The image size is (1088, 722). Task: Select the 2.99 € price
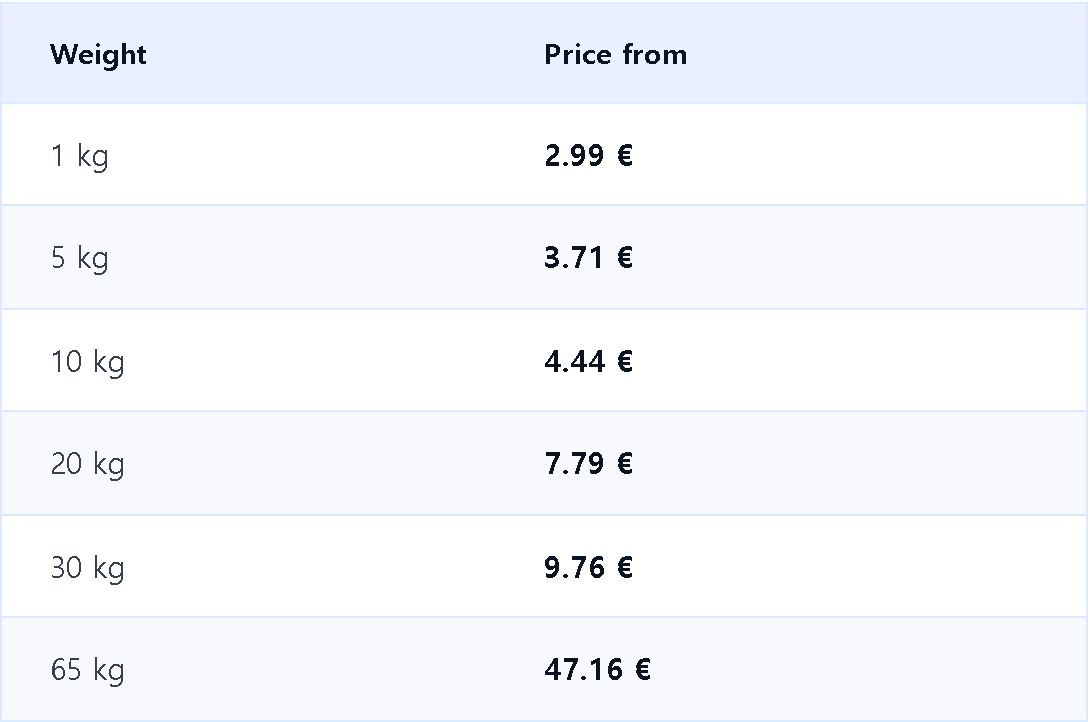[588, 155]
